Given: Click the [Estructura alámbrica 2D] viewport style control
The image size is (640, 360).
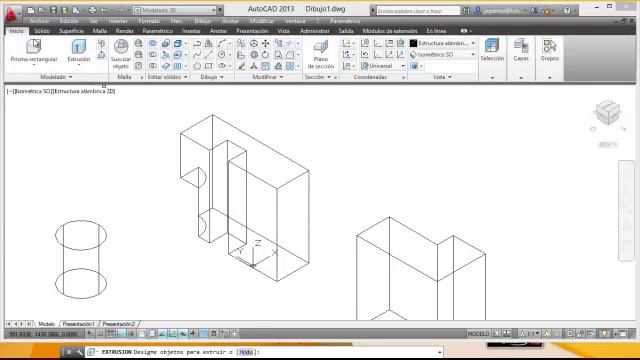Looking at the screenshot, I should pos(84,91).
